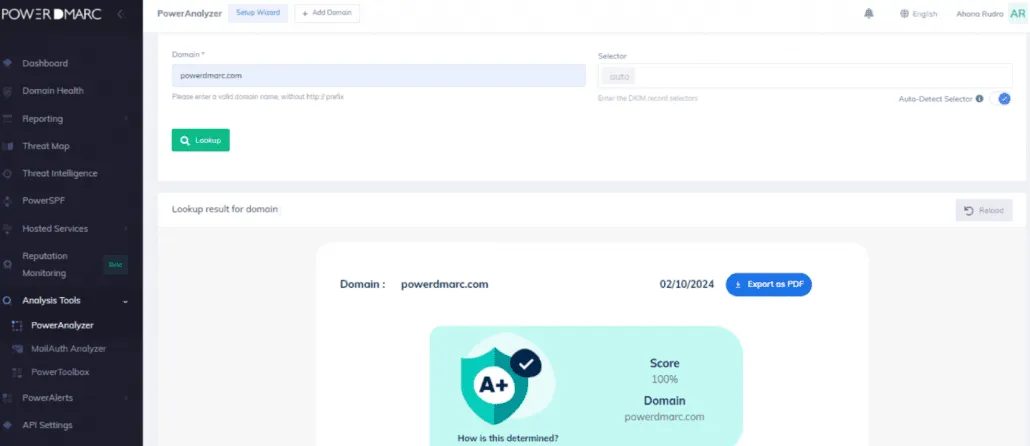Click the notification bell icon

868,13
